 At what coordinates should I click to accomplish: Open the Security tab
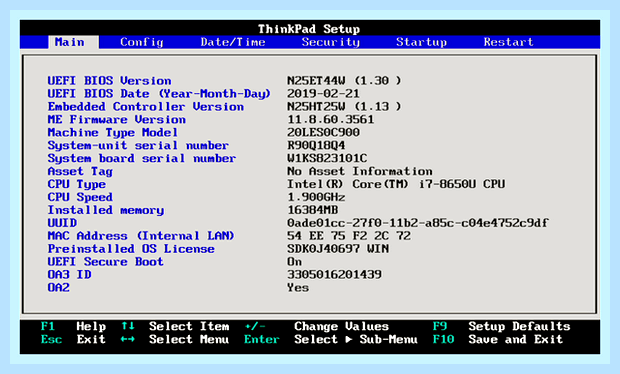pos(331,42)
